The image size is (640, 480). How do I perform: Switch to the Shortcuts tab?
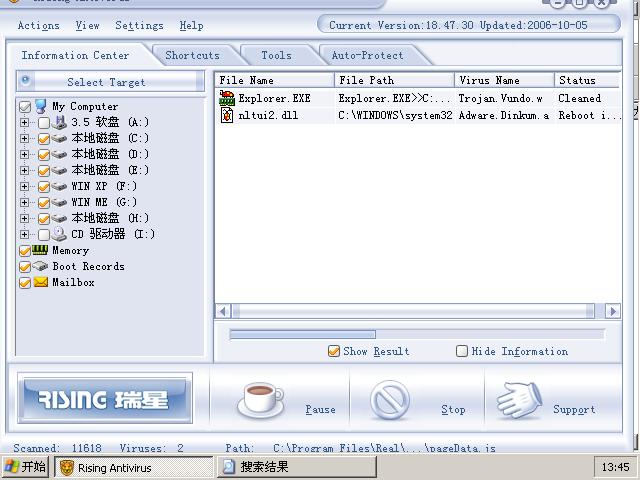coord(193,55)
